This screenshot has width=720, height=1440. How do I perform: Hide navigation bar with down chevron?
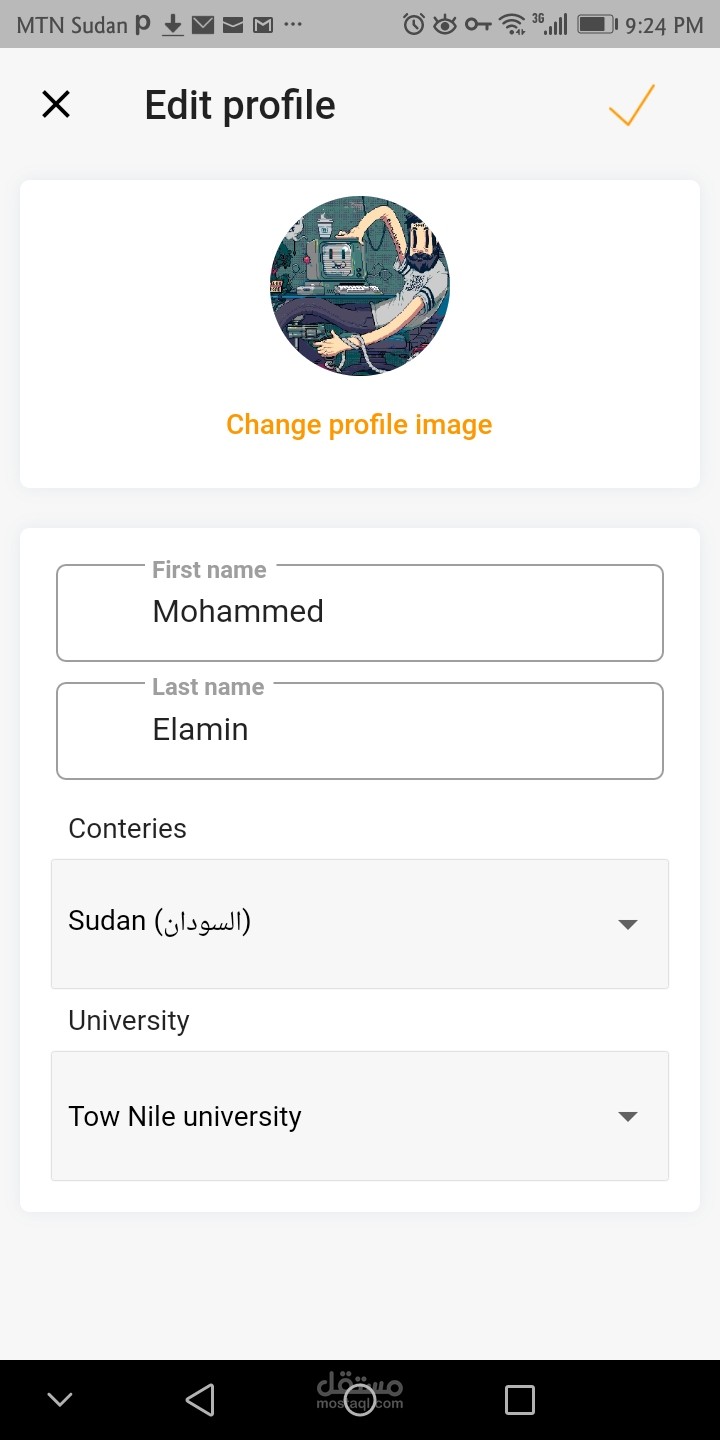point(60,1399)
